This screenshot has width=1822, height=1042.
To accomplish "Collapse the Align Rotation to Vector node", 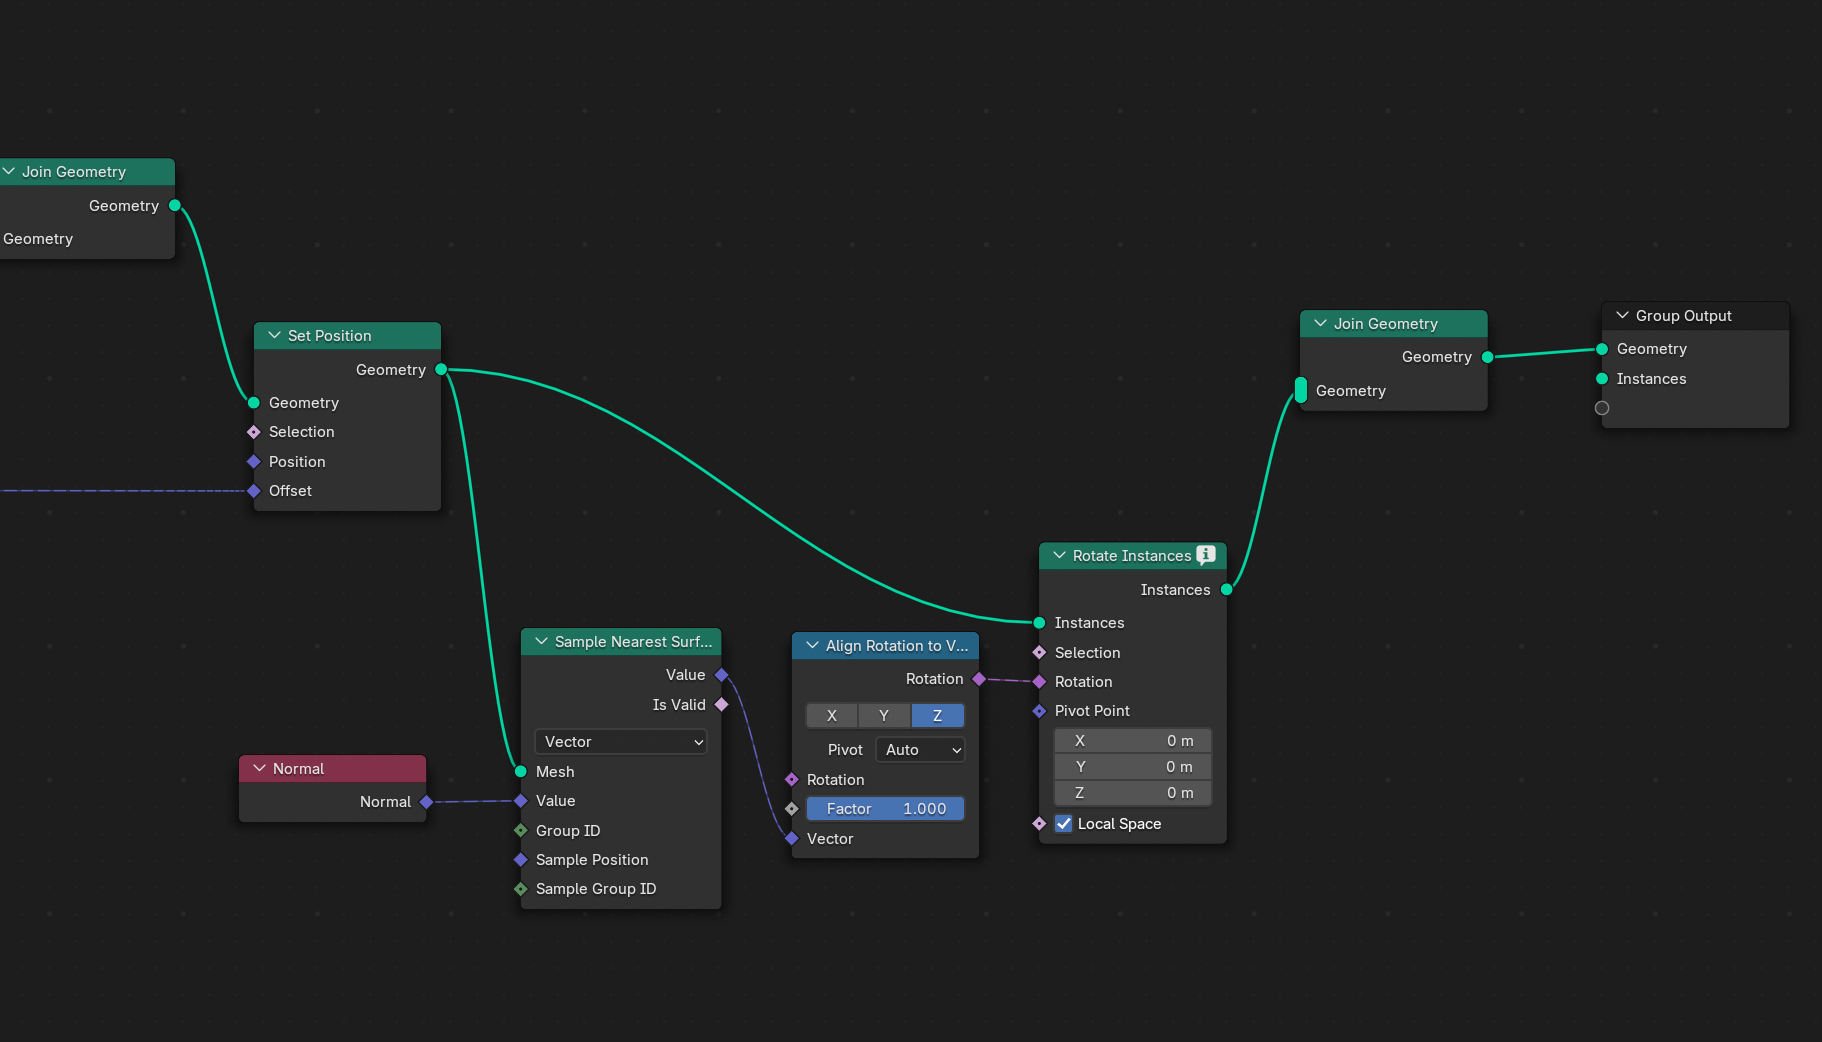I will point(812,645).
